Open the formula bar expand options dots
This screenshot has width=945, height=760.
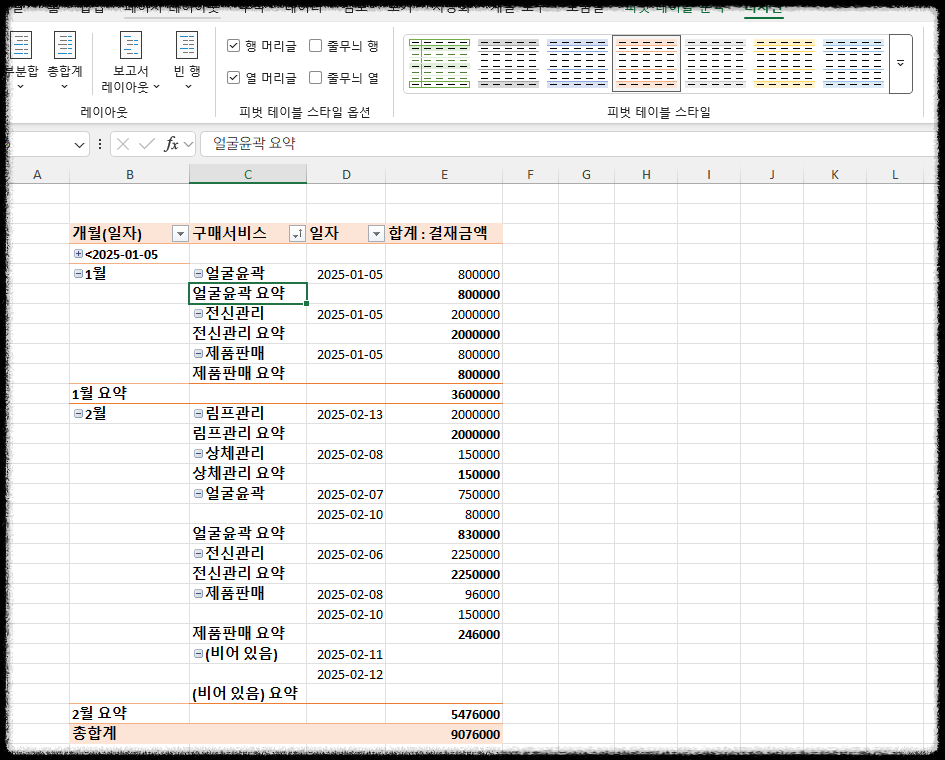(99, 144)
